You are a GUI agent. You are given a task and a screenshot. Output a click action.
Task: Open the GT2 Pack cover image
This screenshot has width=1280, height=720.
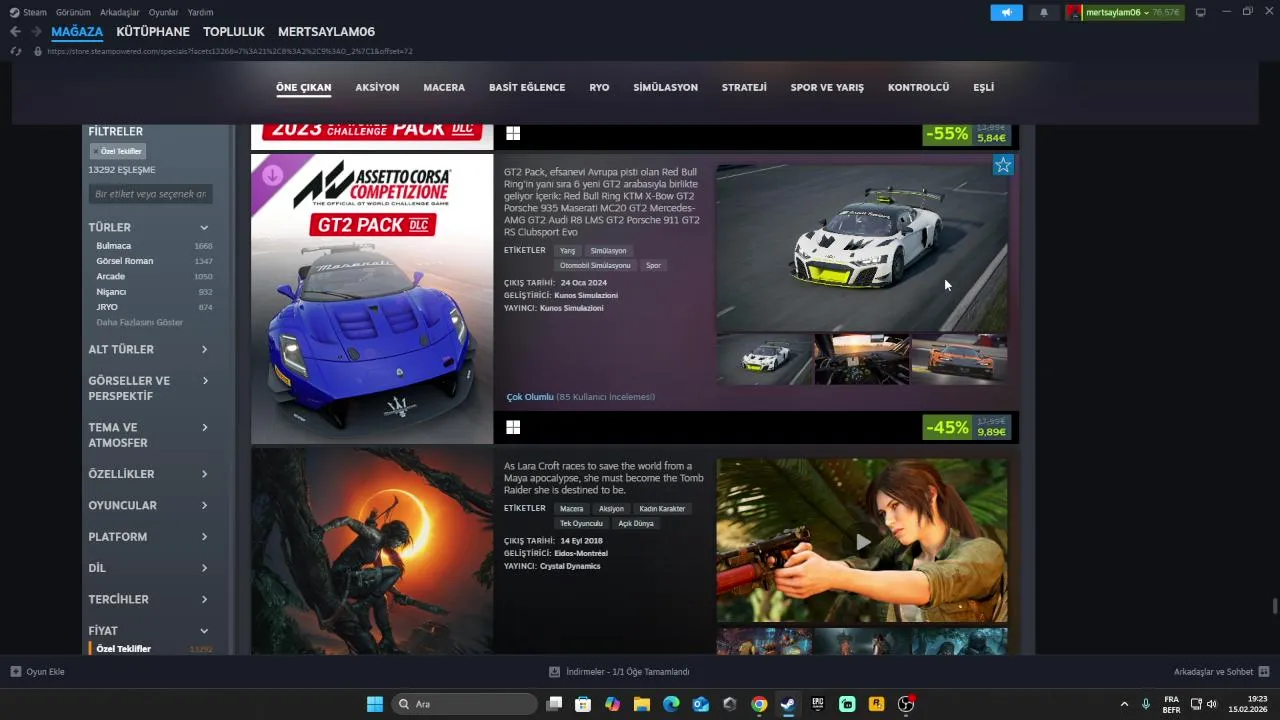(372, 299)
